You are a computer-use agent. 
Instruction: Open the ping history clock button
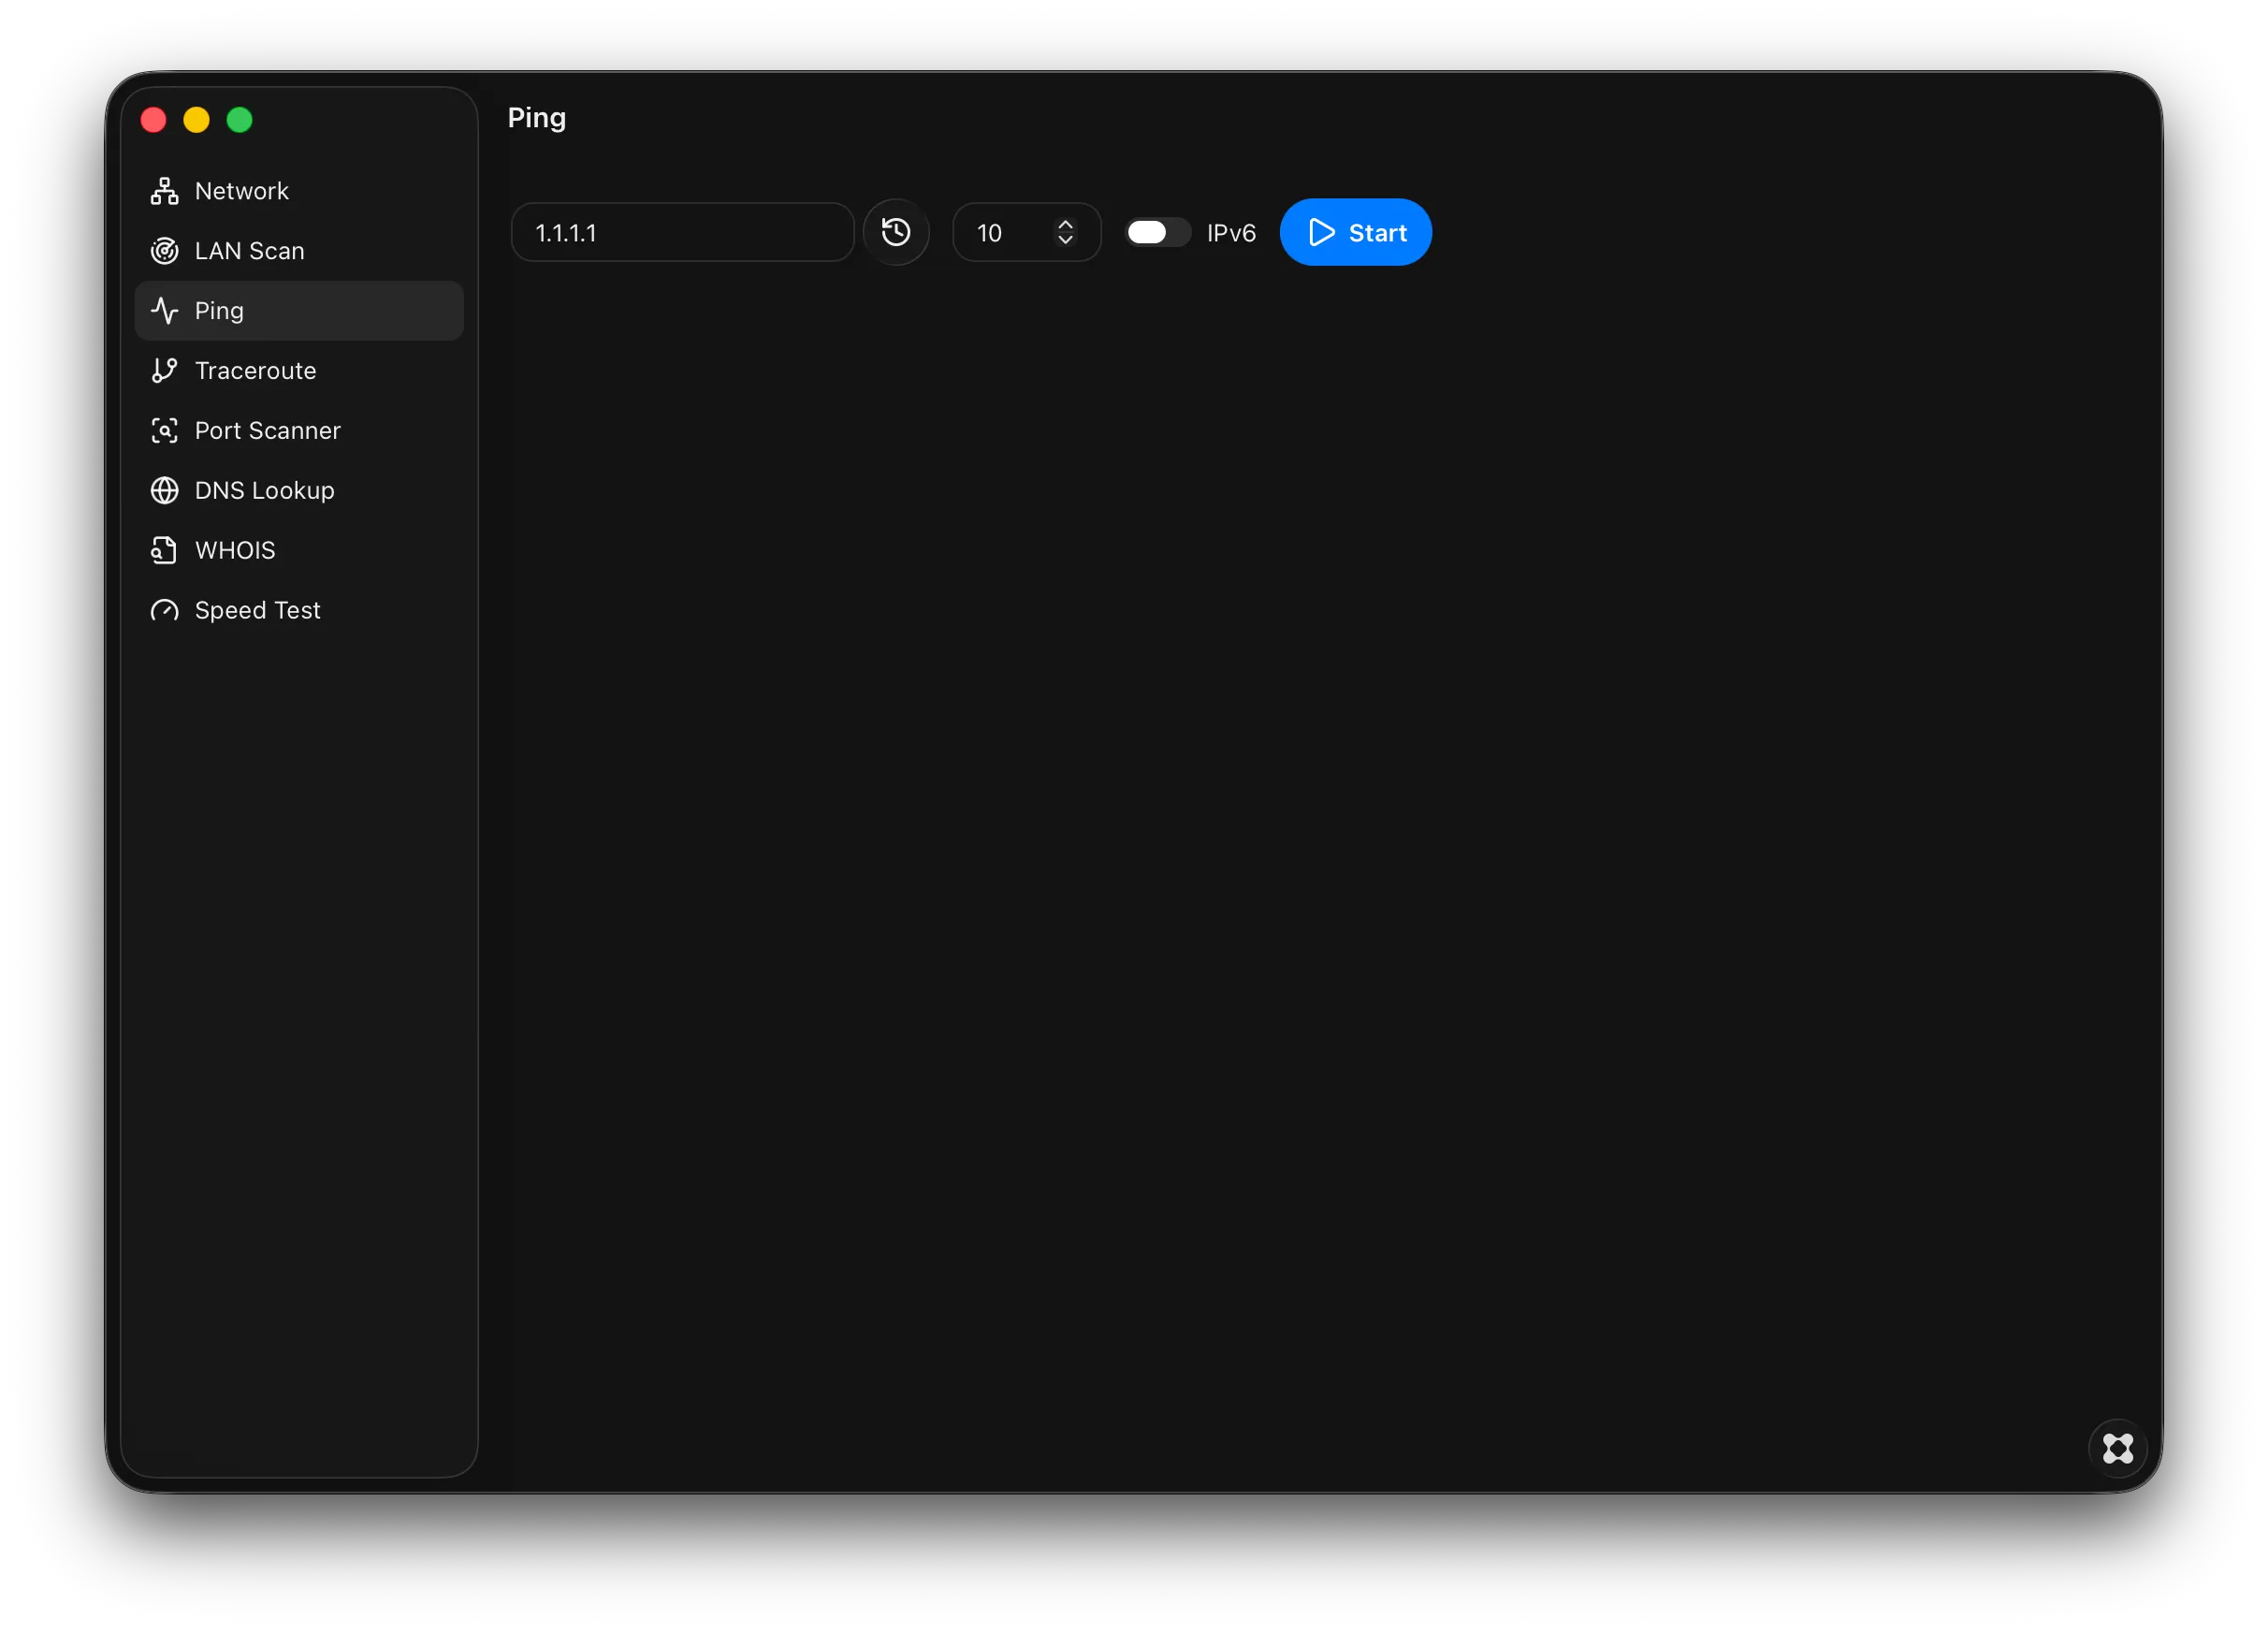tap(896, 233)
